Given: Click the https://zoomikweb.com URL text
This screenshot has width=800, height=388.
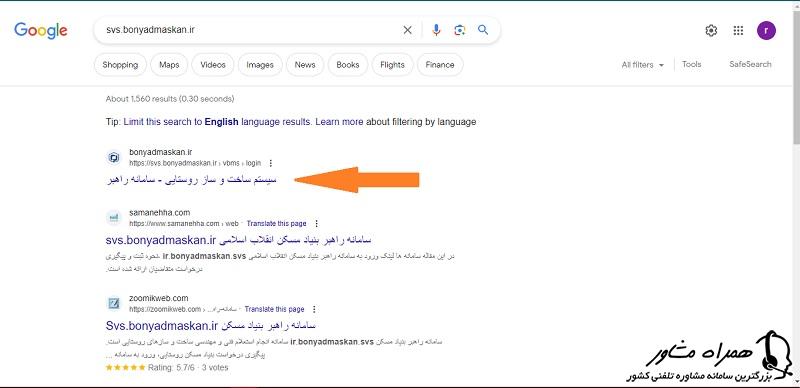Looking at the screenshot, I should pos(165,309).
